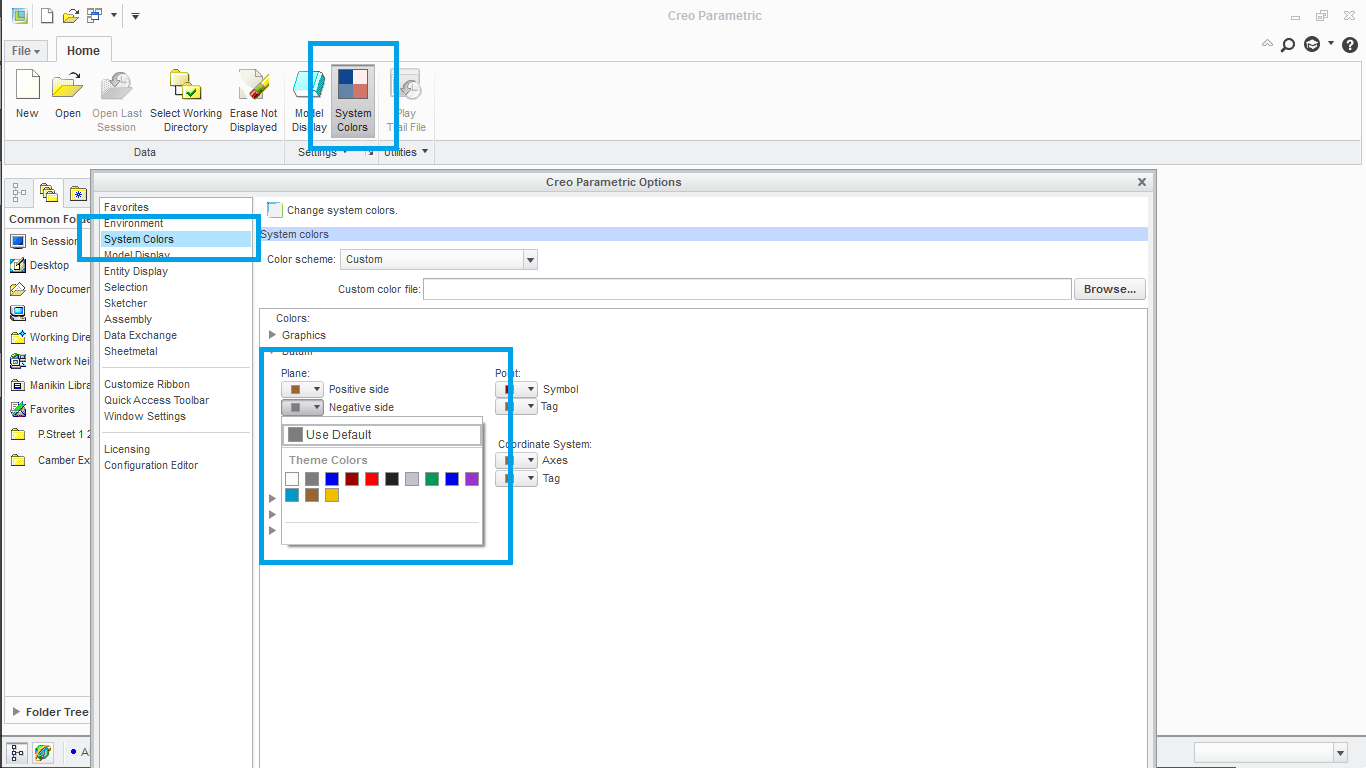Switch to the Folder Browser navigator tab
Screen dimensions: 1366x768
(48, 192)
